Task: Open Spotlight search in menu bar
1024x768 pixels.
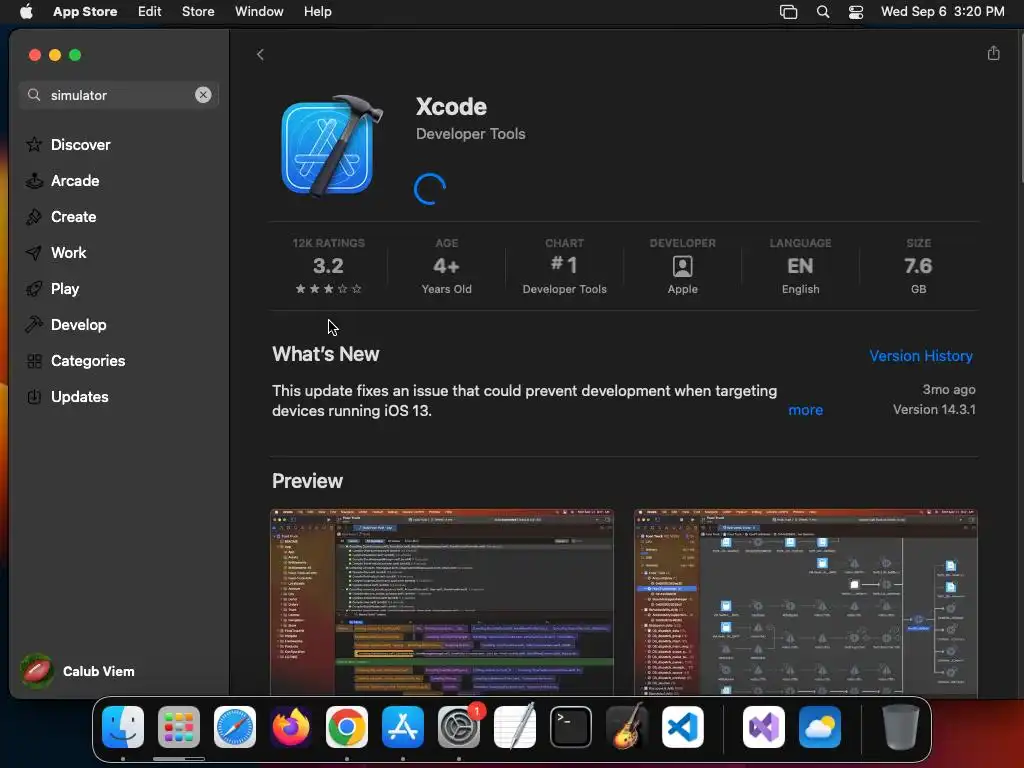Action: (823, 12)
